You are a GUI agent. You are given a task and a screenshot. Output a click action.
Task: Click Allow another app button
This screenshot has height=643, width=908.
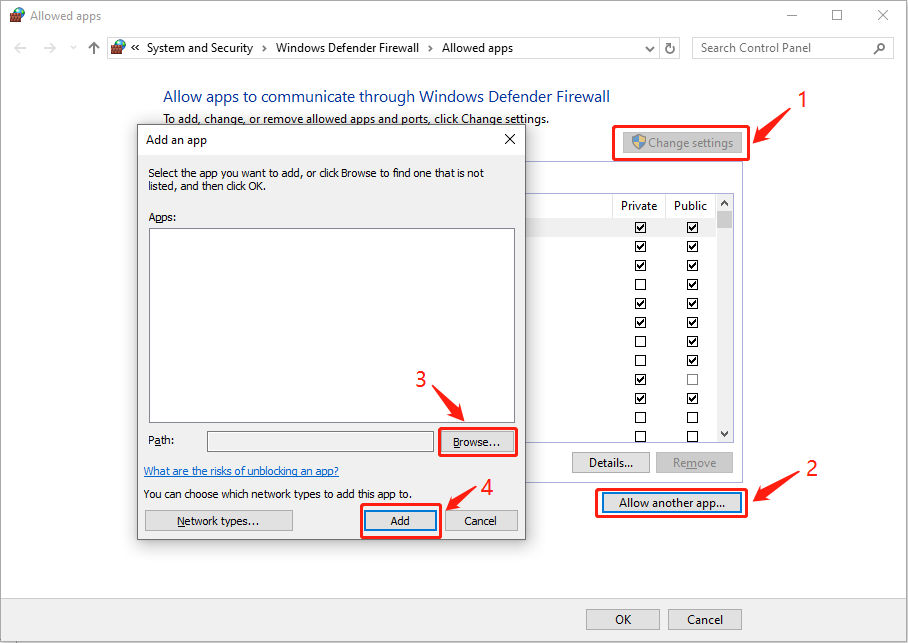(x=672, y=503)
